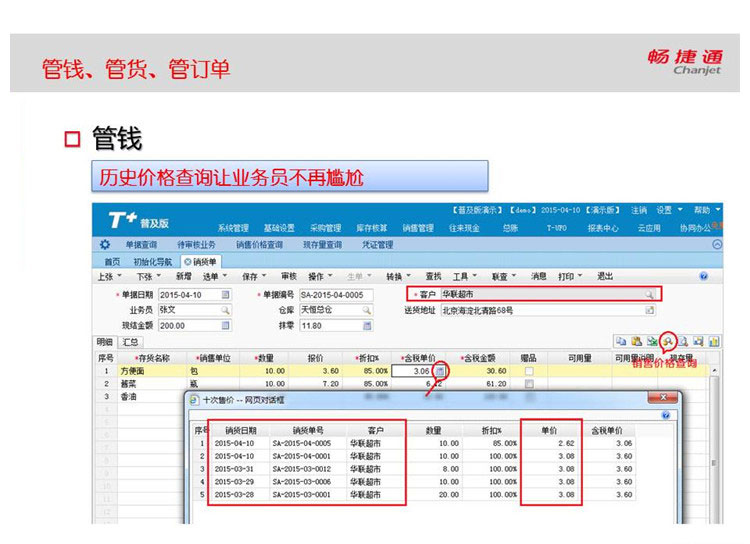Open the 单据查询 shortcut link
The height and width of the screenshot is (544, 750).
pyautogui.click(x=141, y=244)
